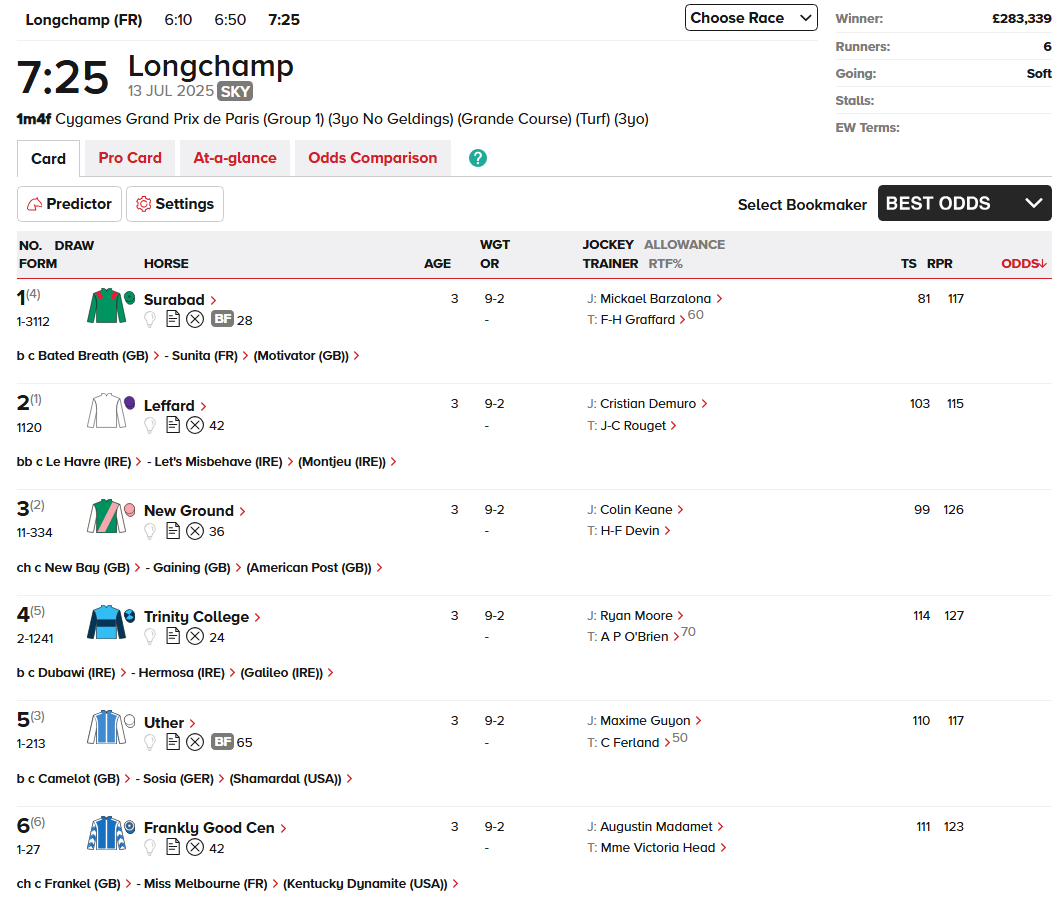Open jockey Mickael Barzalona's profile
This screenshot has width=1061, height=902.
[x=661, y=298]
